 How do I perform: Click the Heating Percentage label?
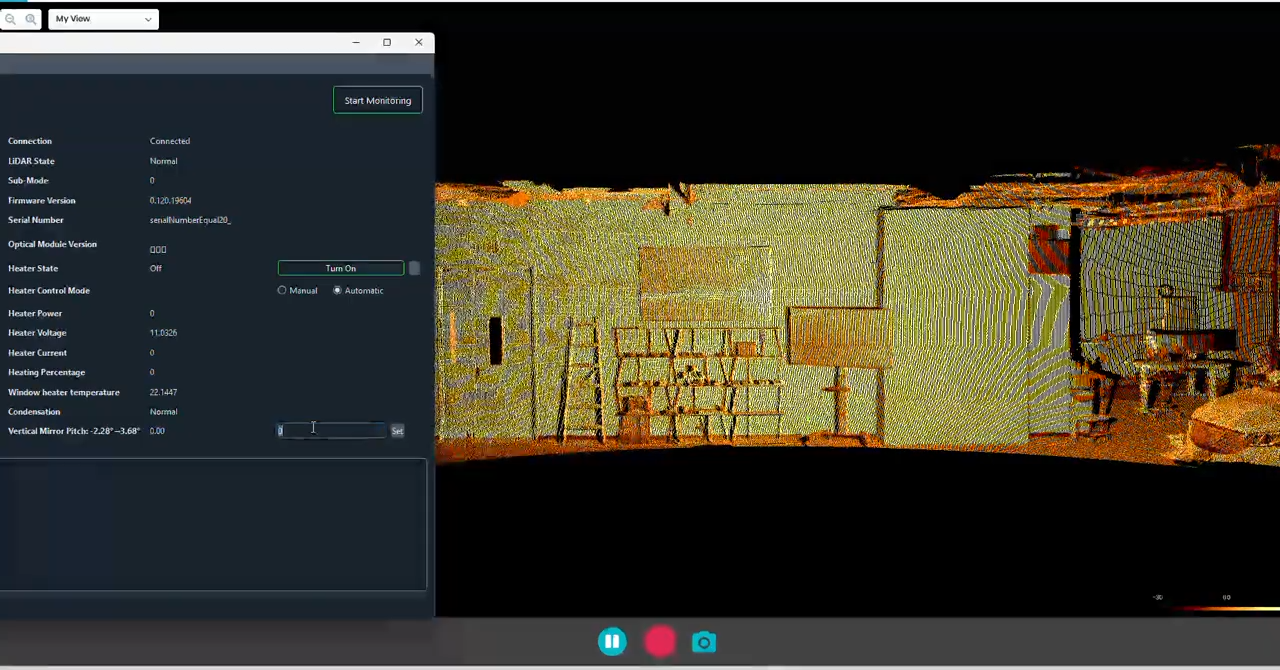click(x=46, y=372)
